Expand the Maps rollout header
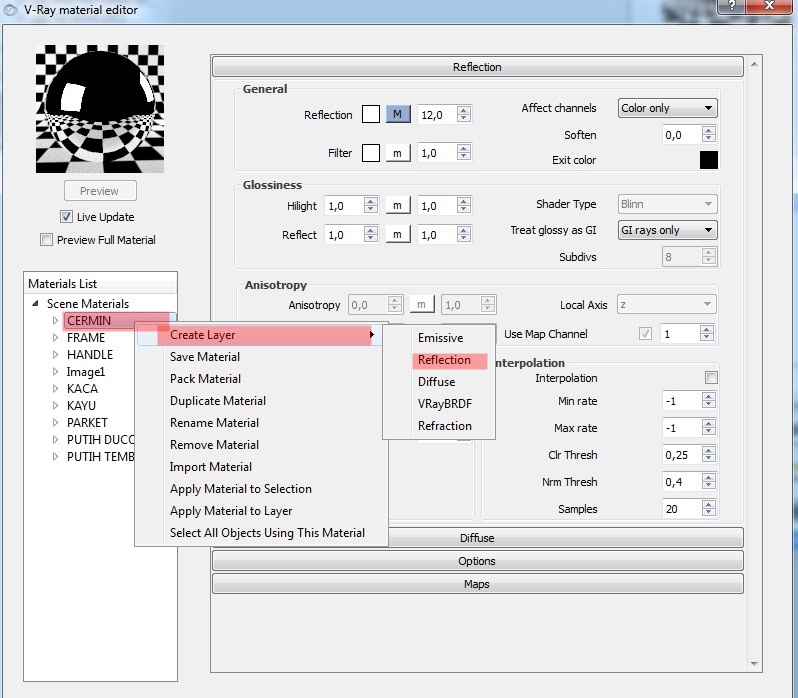The height and width of the screenshot is (698, 798). pyautogui.click(x=477, y=584)
